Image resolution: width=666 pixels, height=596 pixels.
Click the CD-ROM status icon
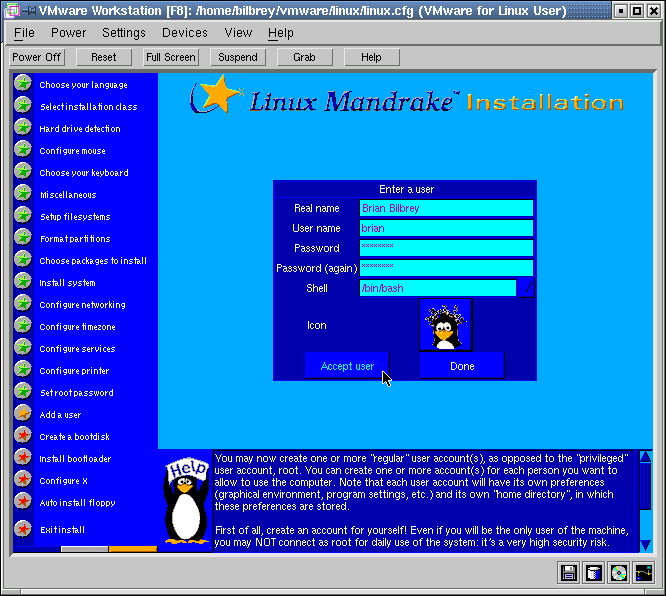[619, 573]
